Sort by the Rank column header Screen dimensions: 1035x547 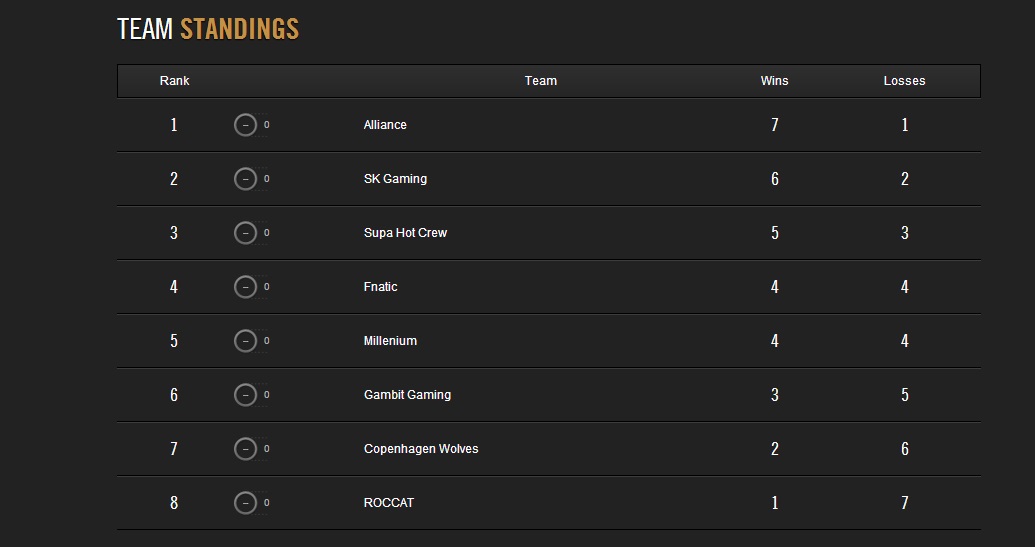174,80
